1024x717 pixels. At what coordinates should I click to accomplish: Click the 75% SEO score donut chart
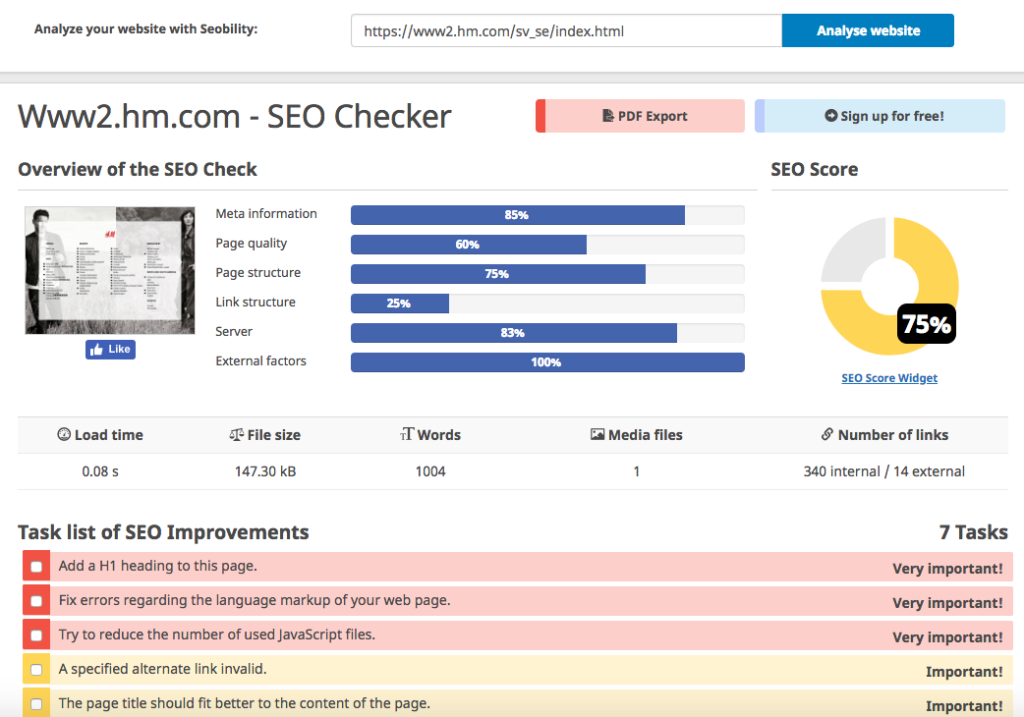point(889,286)
